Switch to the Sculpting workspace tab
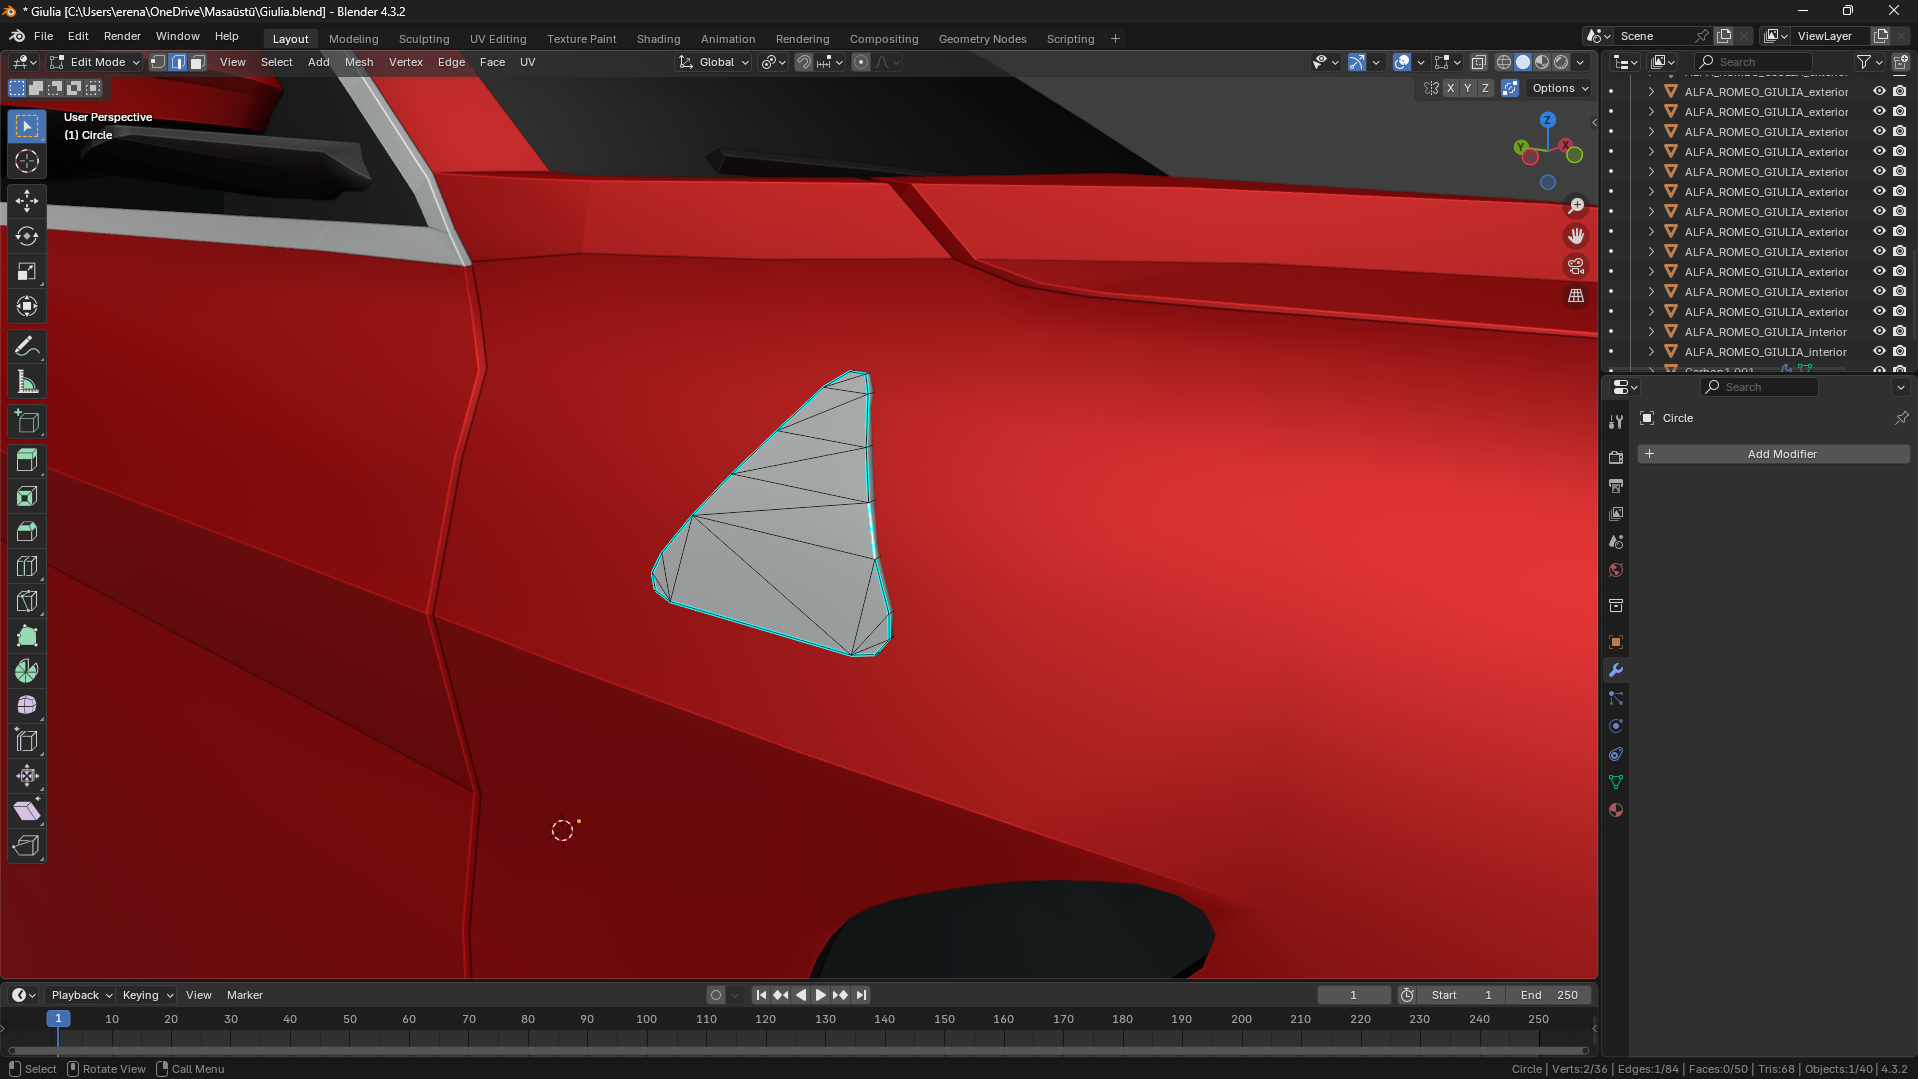The image size is (1918, 1079). [424, 39]
